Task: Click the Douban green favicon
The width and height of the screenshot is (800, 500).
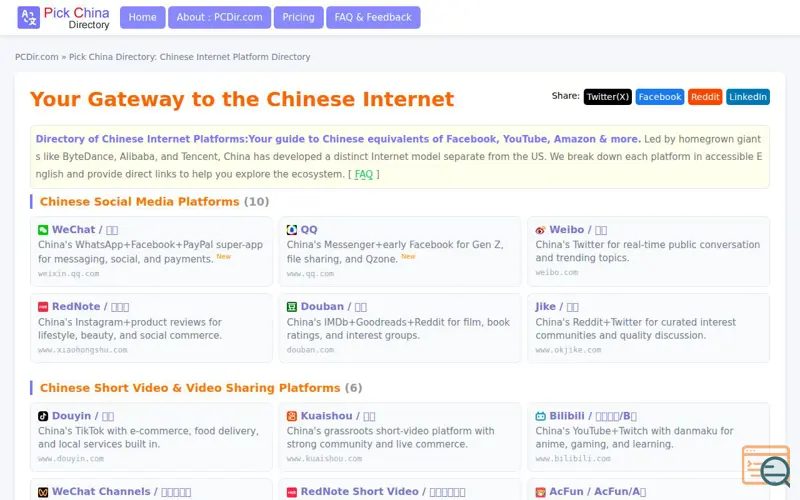Action: coord(291,307)
